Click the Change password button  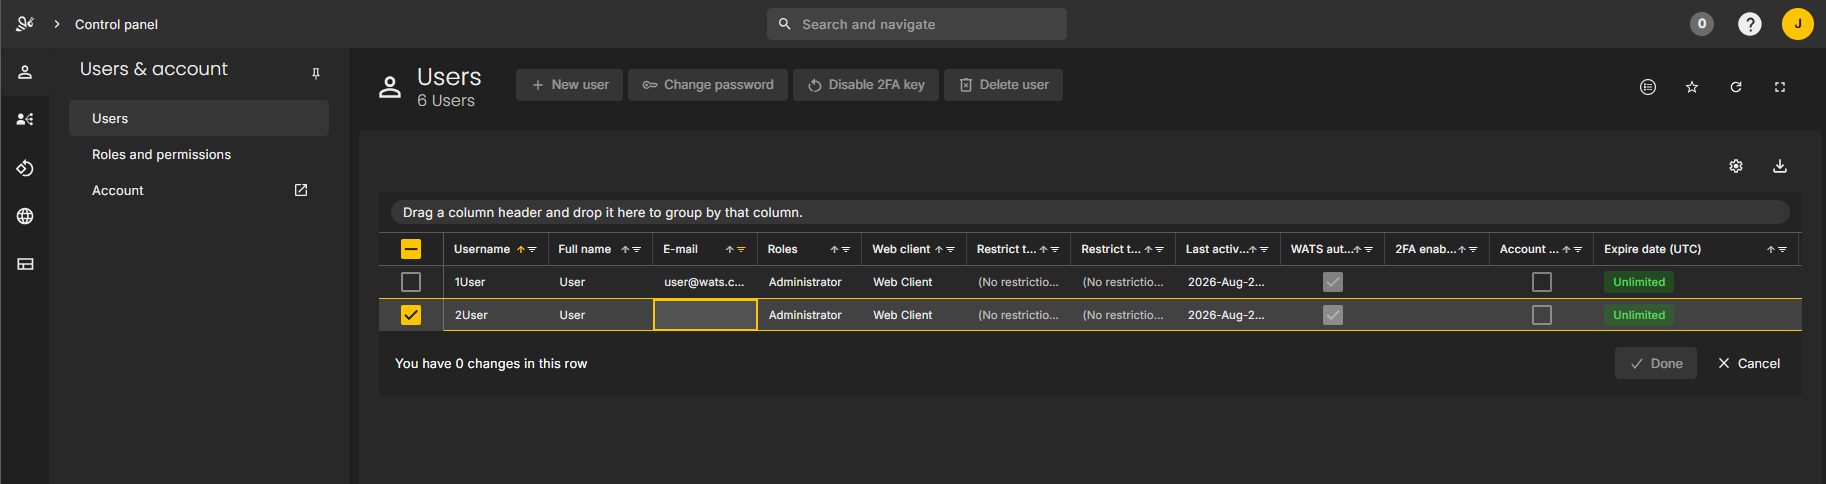pos(708,85)
